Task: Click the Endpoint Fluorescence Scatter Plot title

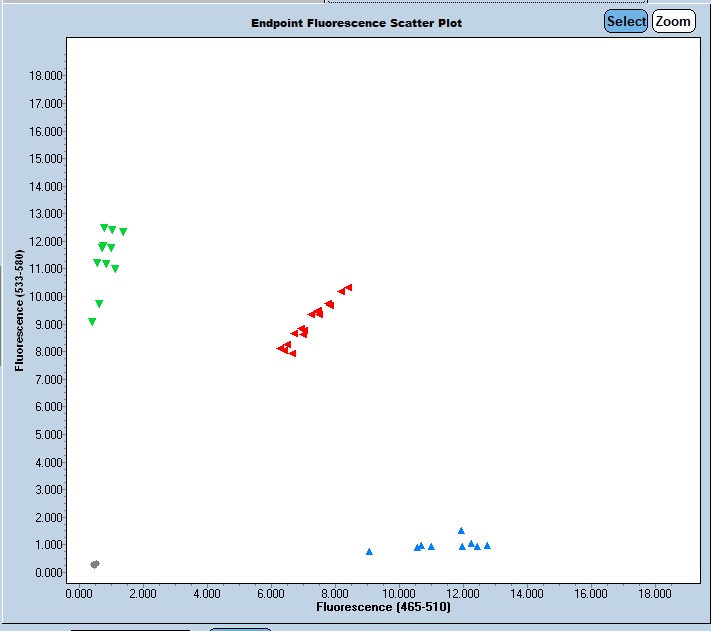Action: tap(357, 22)
